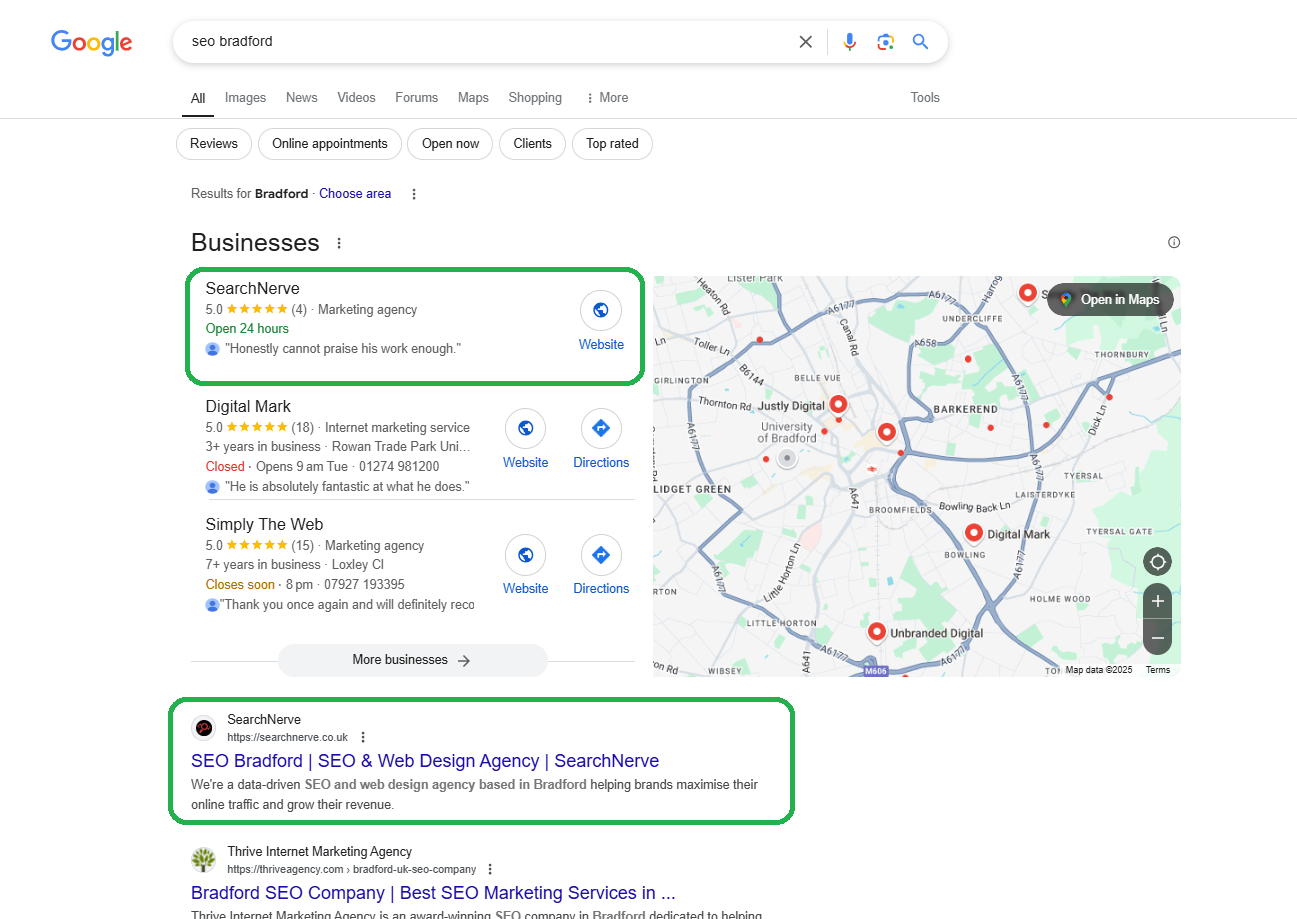
Task: Click Open in Maps button
Action: [1110, 299]
